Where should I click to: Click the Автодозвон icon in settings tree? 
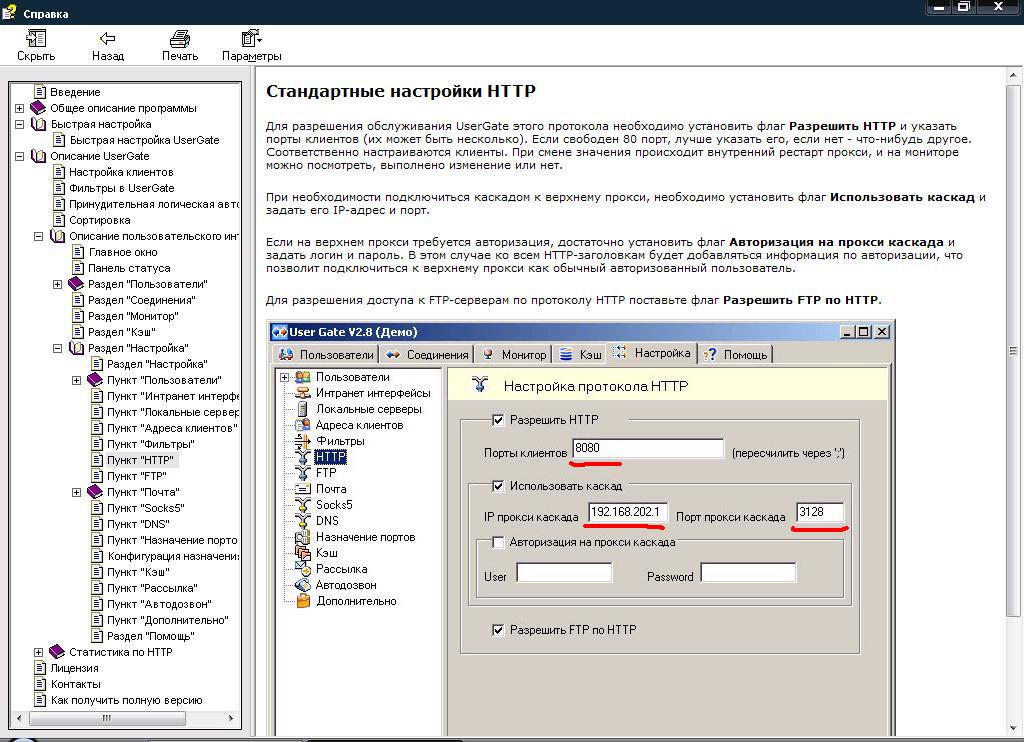coord(302,585)
